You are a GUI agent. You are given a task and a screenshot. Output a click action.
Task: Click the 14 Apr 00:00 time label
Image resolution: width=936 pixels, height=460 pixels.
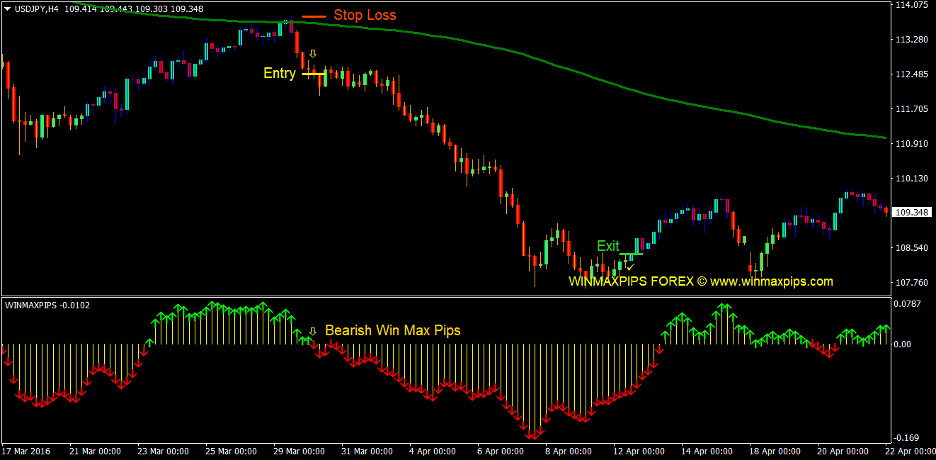[x=707, y=452]
